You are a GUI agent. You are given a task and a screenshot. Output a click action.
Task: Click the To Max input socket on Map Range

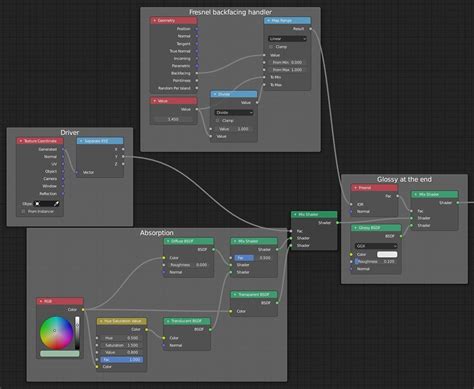(x=264, y=85)
